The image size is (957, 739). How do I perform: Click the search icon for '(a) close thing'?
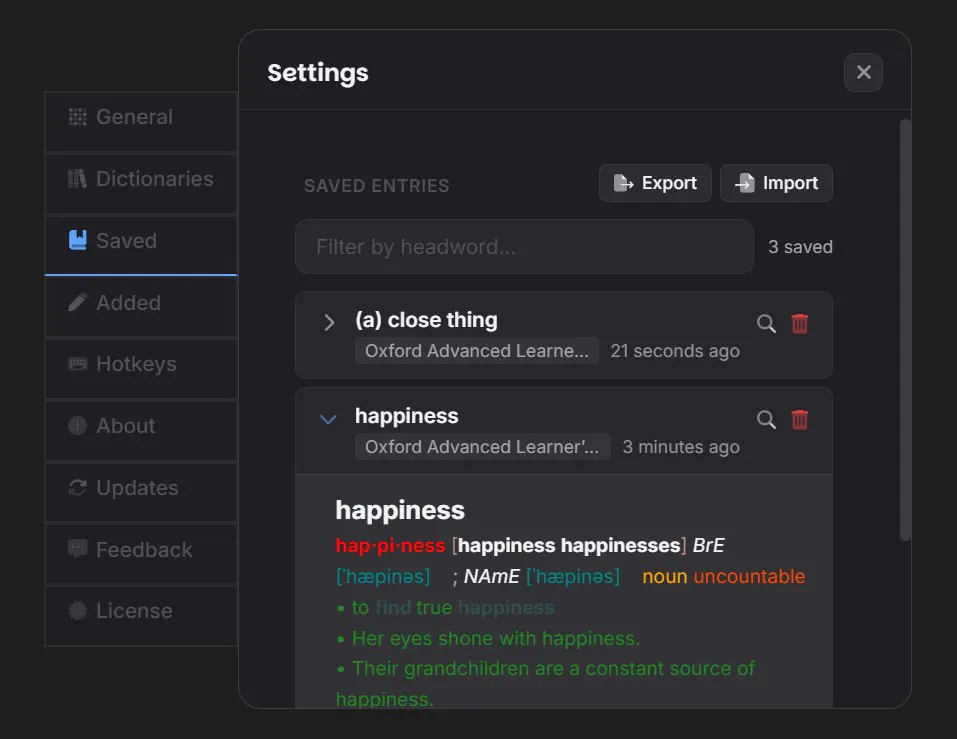click(766, 323)
